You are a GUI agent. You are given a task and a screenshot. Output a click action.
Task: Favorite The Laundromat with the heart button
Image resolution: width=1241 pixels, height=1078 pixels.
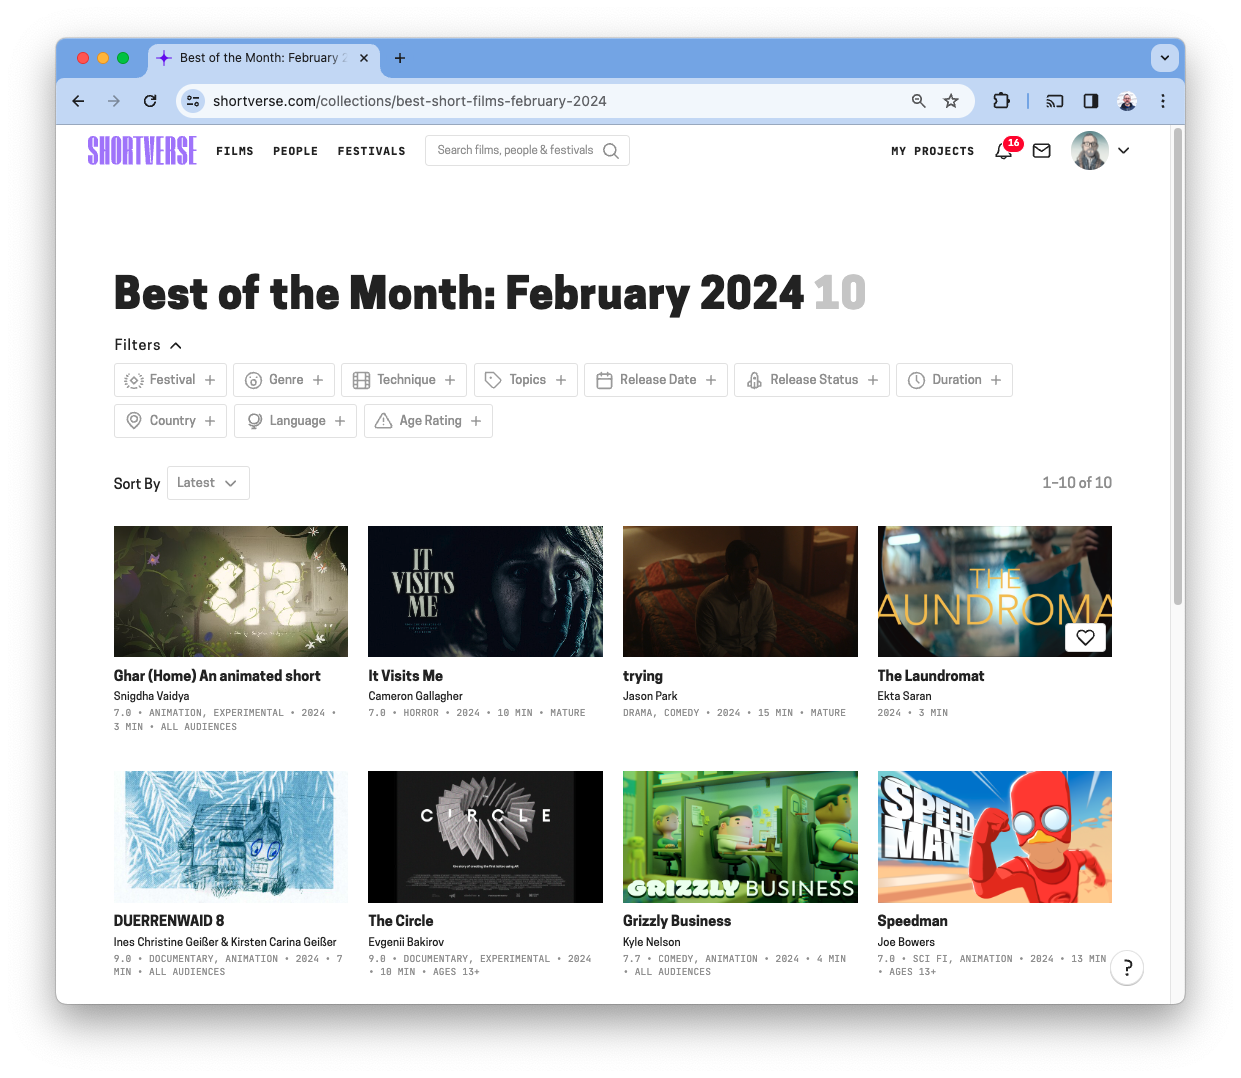(1085, 637)
